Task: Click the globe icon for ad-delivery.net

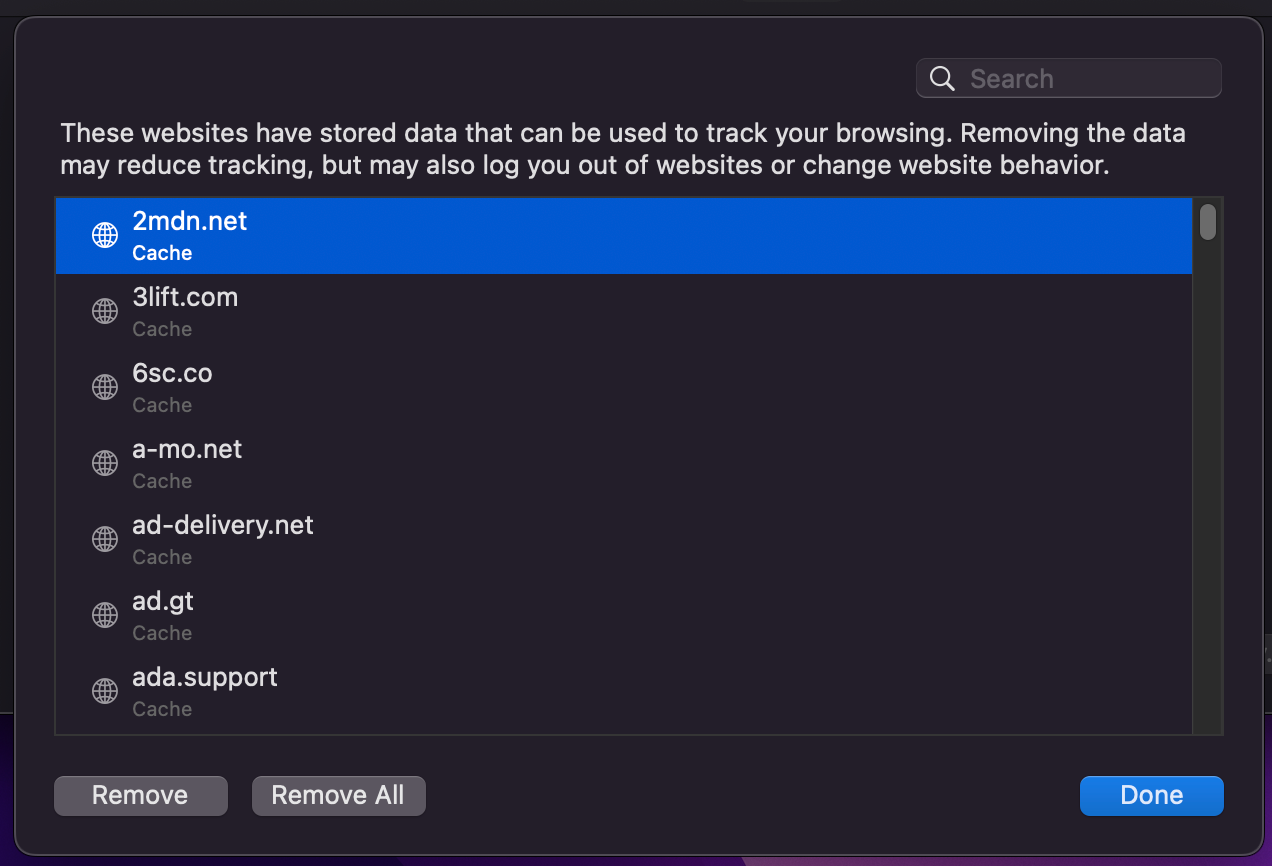Action: (x=105, y=539)
